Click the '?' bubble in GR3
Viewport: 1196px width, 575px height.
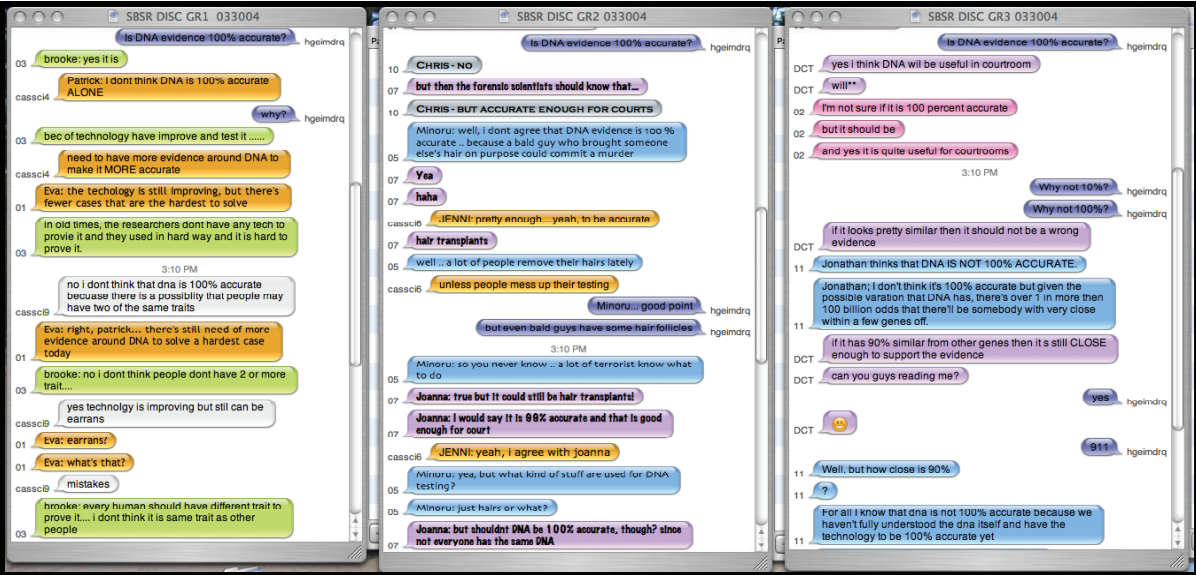tap(825, 490)
